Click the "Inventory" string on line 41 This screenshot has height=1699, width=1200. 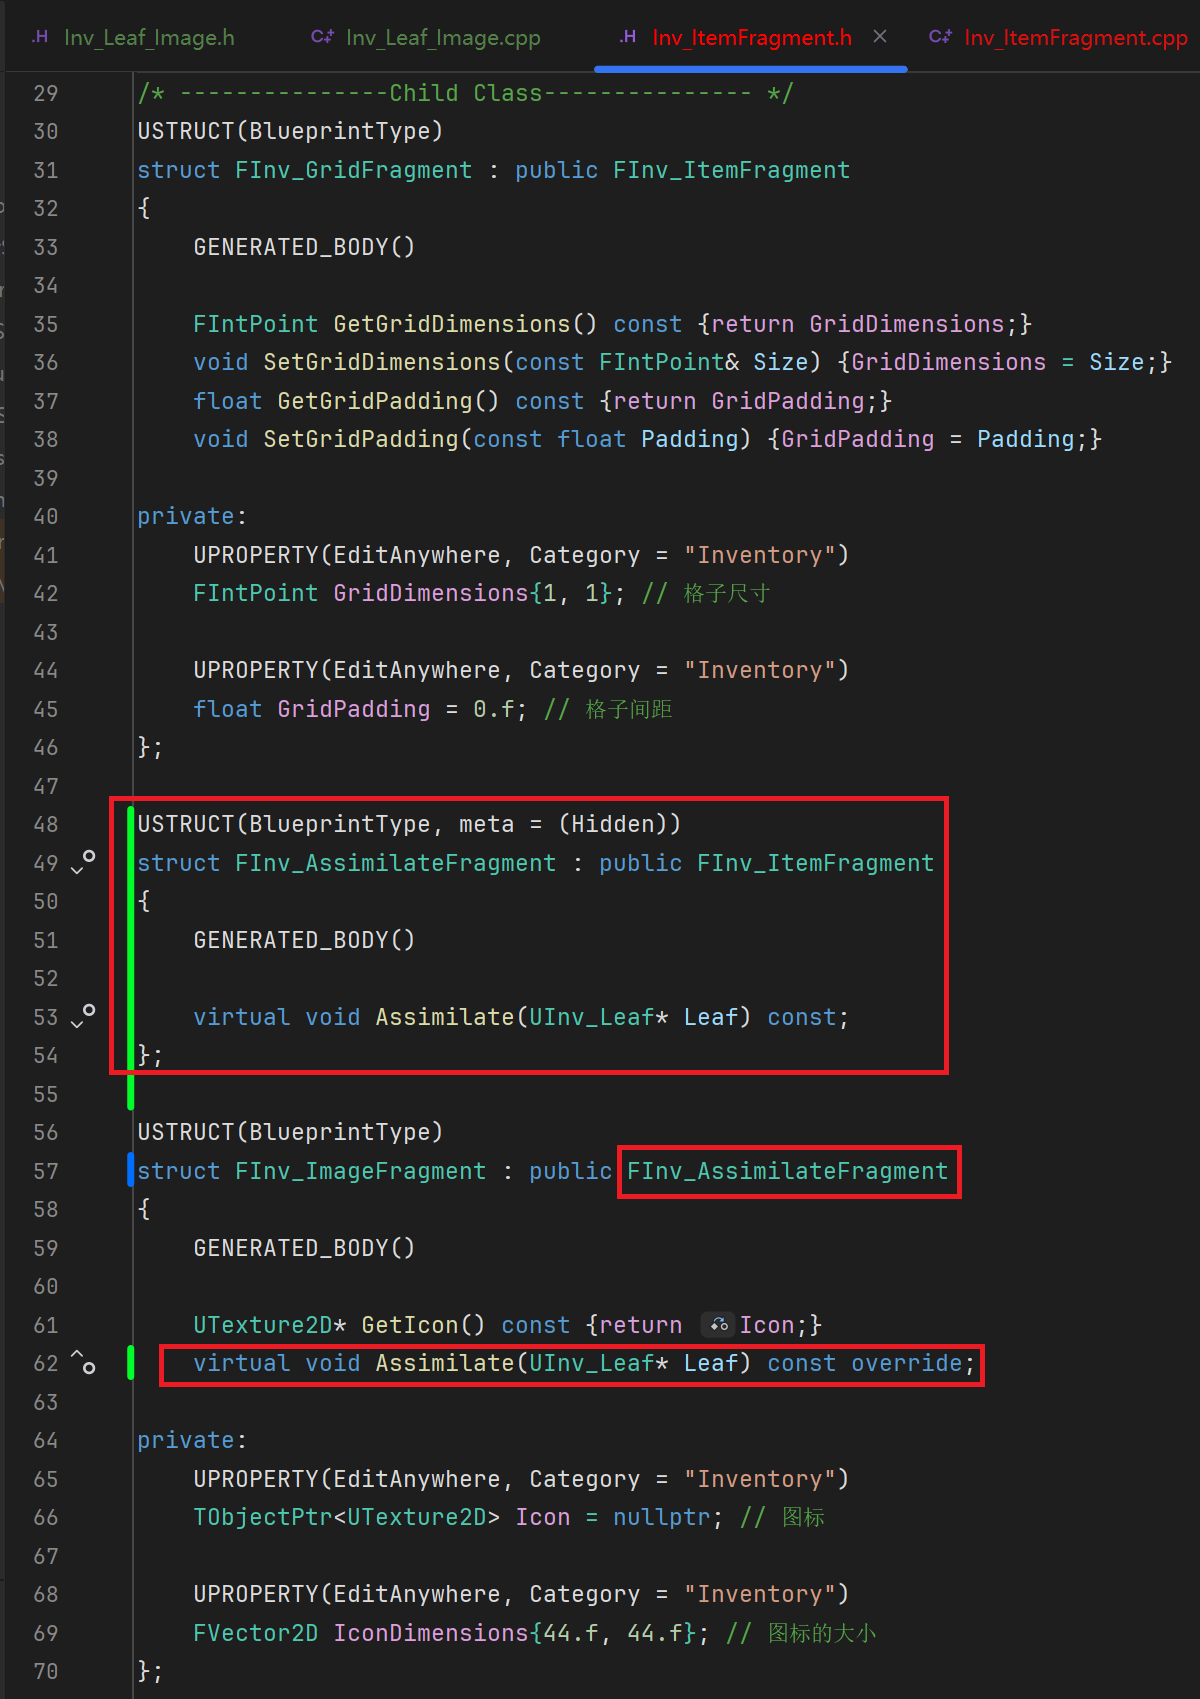click(x=760, y=555)
